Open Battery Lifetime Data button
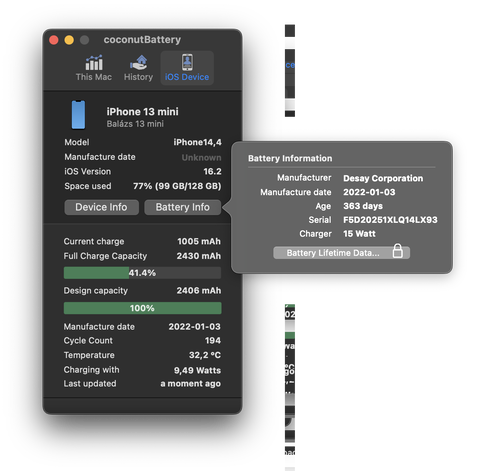Viewport: 480px width, 471px height. (x=341, y=253)
